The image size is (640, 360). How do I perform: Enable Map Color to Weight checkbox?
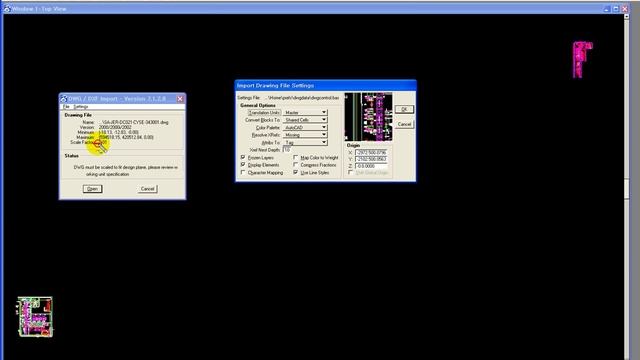[x=296, y=157]
